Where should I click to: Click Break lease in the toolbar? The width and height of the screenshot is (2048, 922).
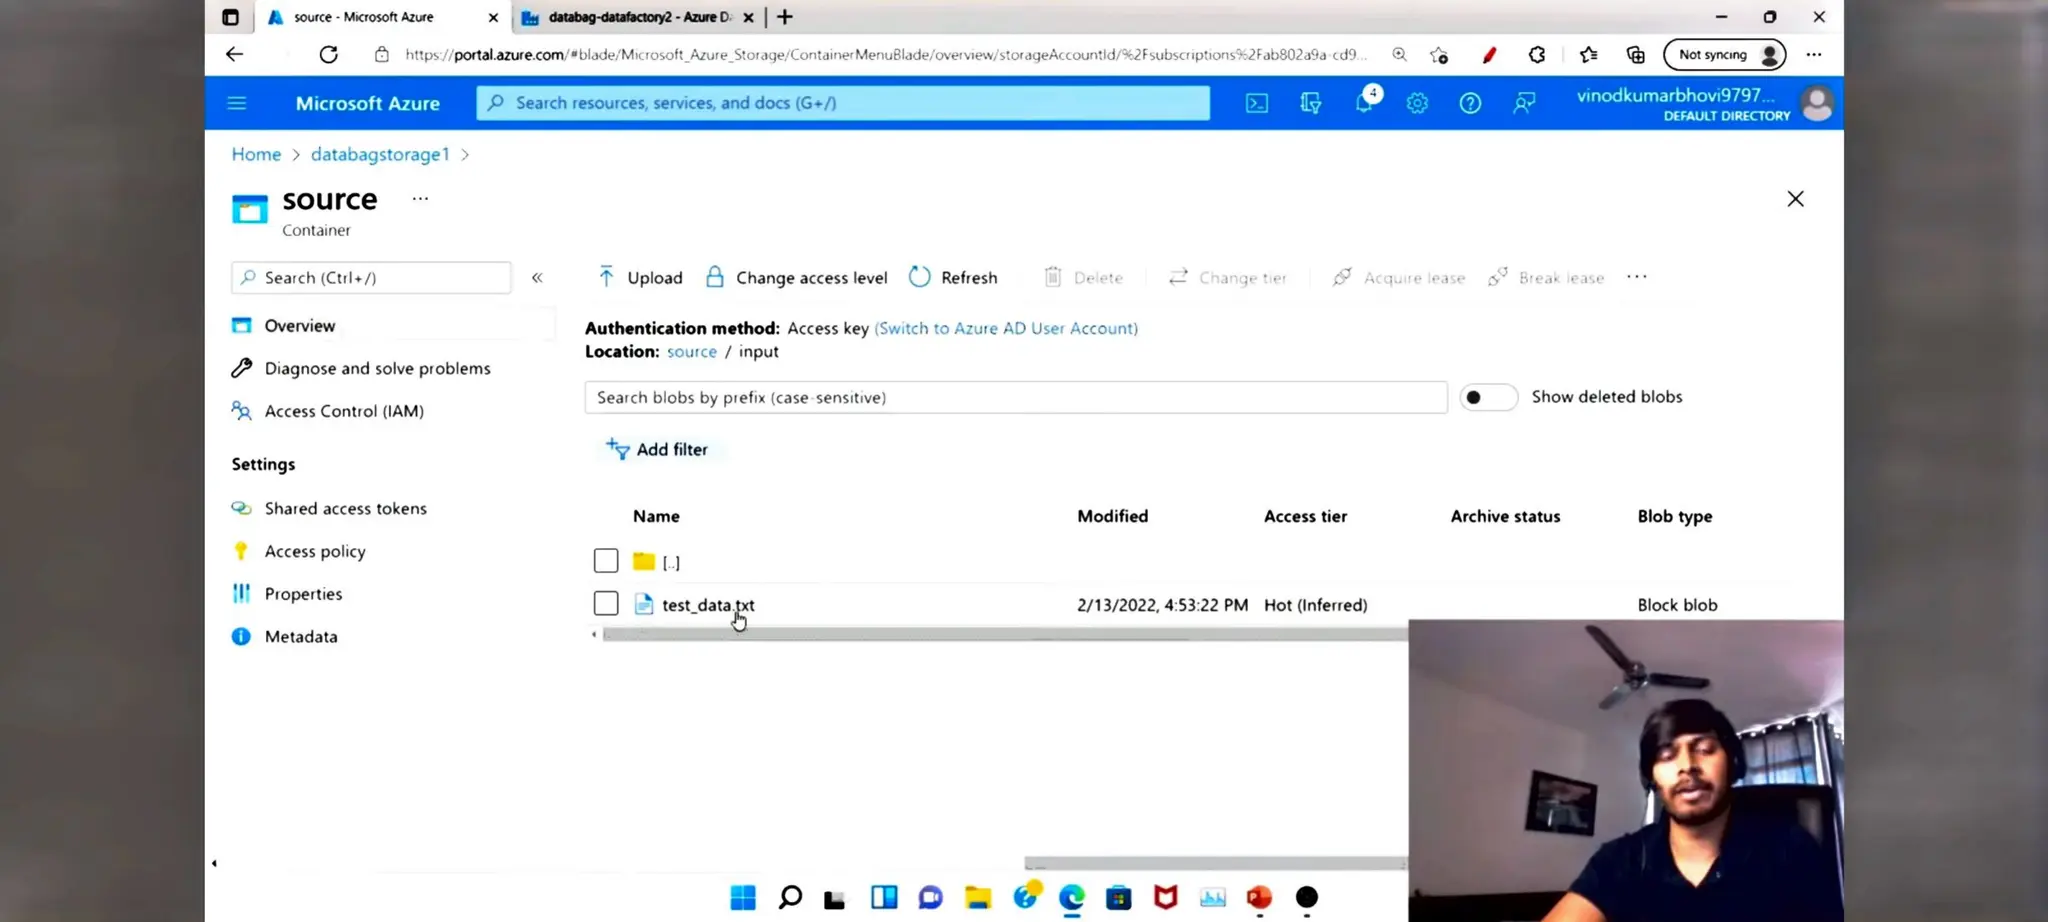click(x=1546, y=277)
